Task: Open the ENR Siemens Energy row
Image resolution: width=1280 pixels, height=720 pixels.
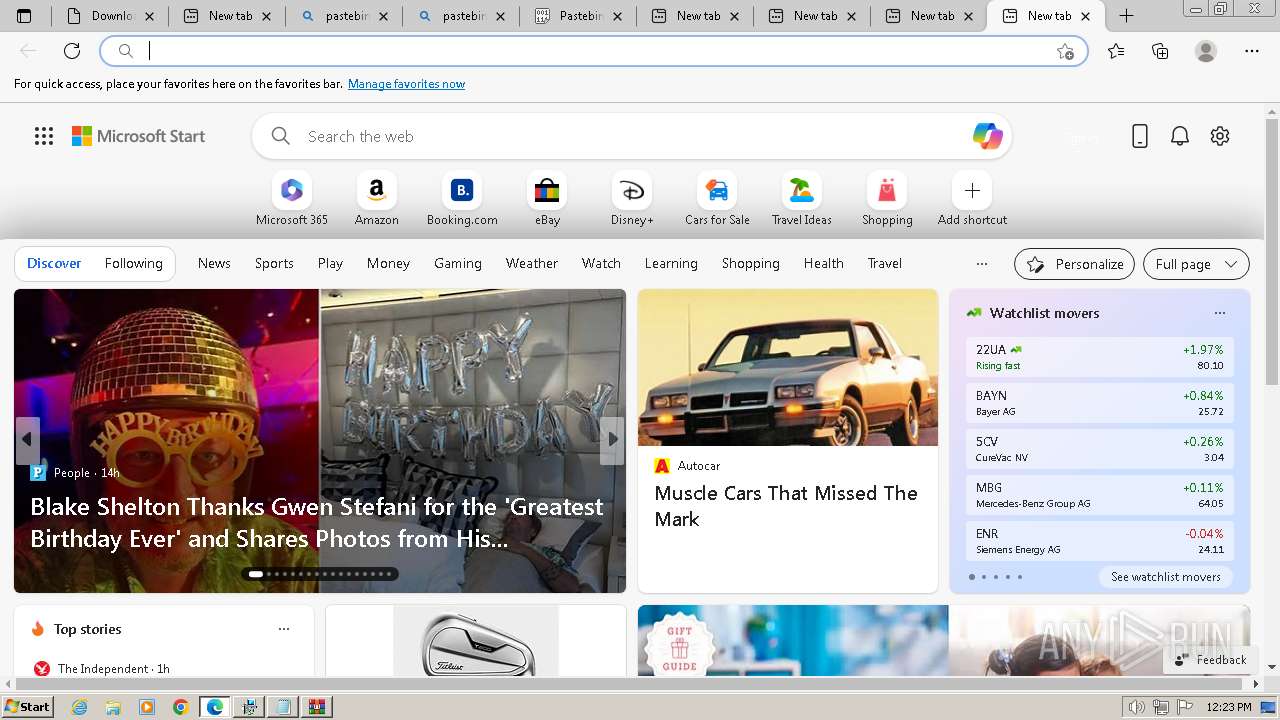Action: (1099, 541)
